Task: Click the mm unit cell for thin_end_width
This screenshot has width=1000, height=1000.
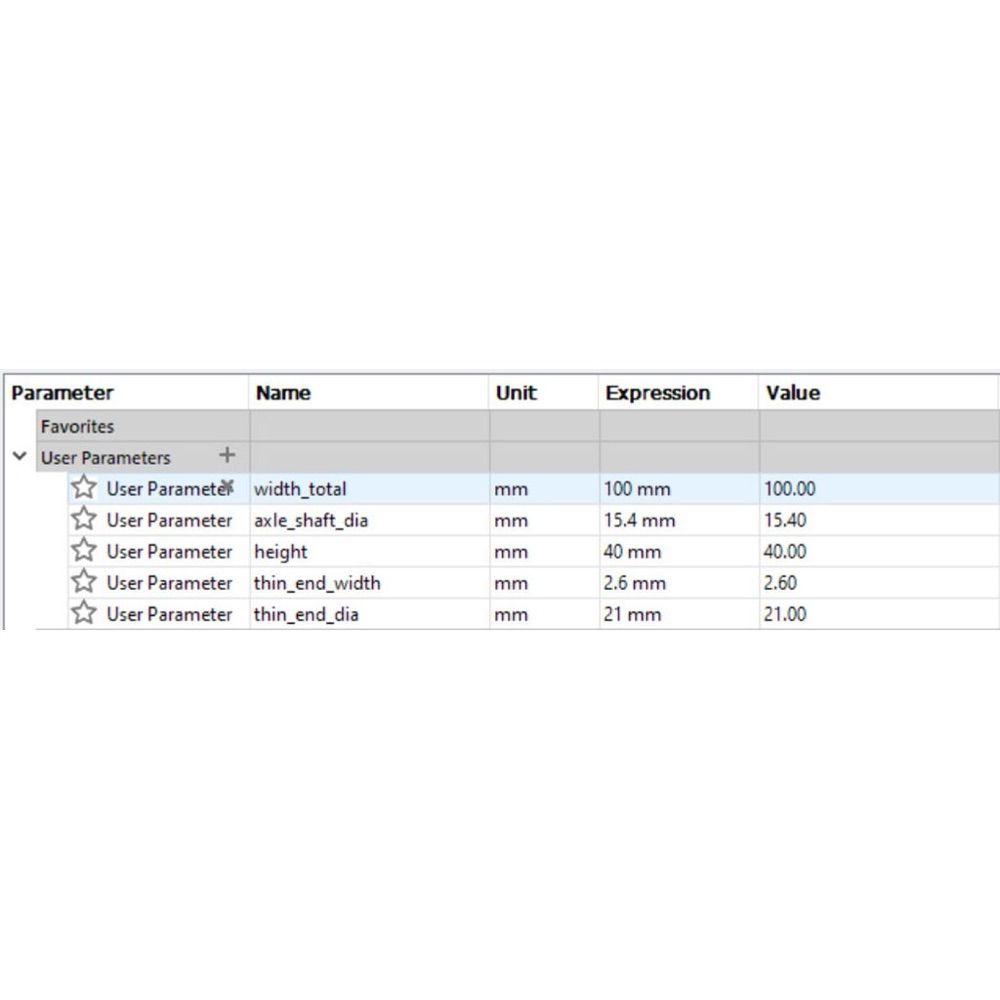Action: (545, 583)
